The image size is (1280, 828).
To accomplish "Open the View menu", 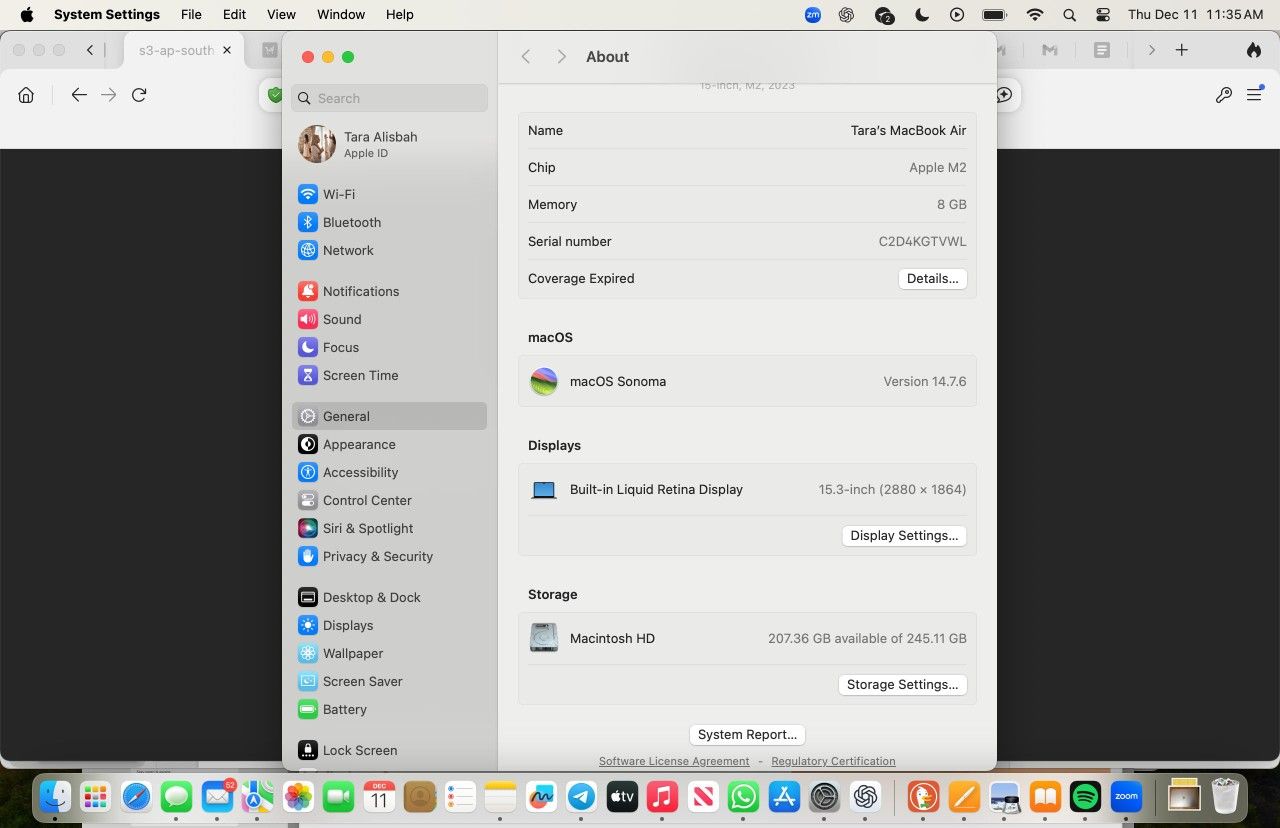I will click(281, 14).
